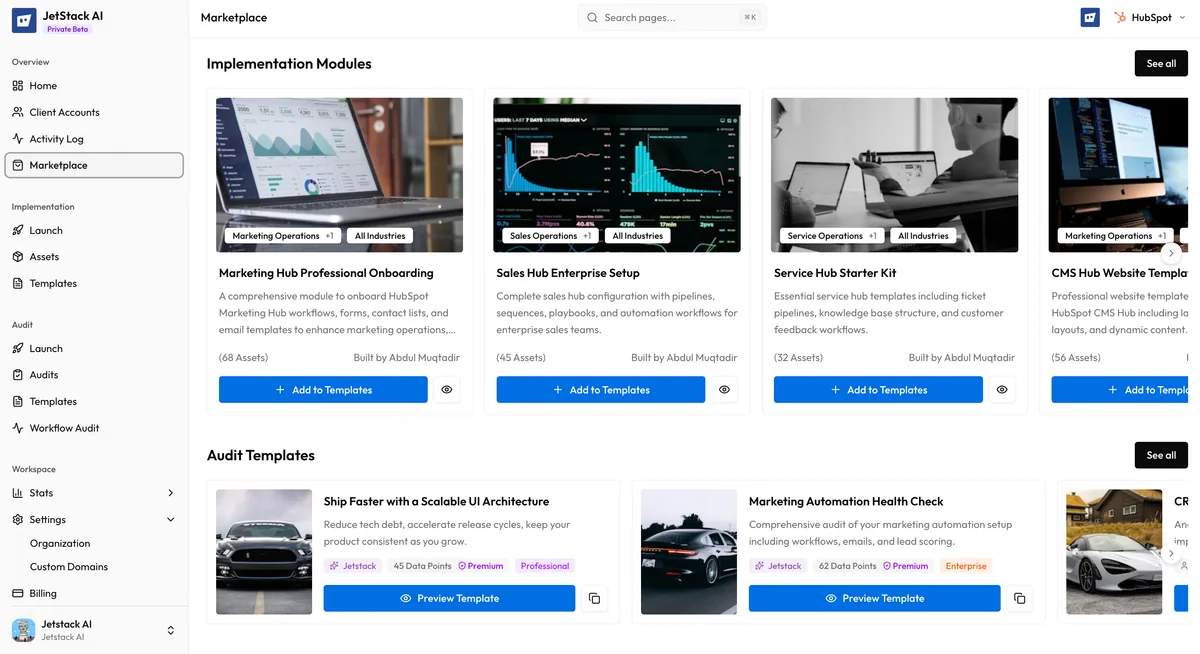
Task: Show preview of Service Hub Starter Kit
Action: pyautogui.click(x=1002, y=389)
